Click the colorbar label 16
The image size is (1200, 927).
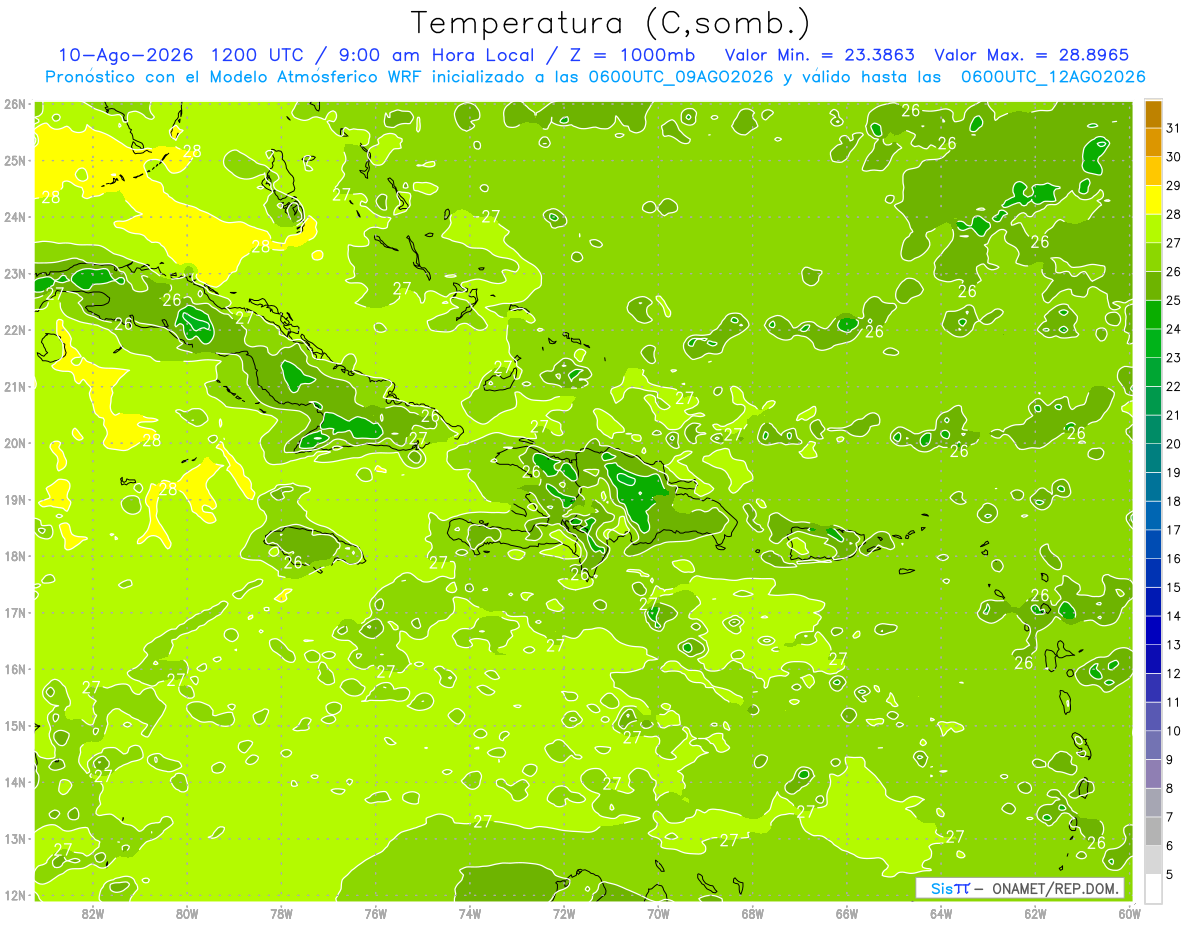click(x=1174, y=559)
